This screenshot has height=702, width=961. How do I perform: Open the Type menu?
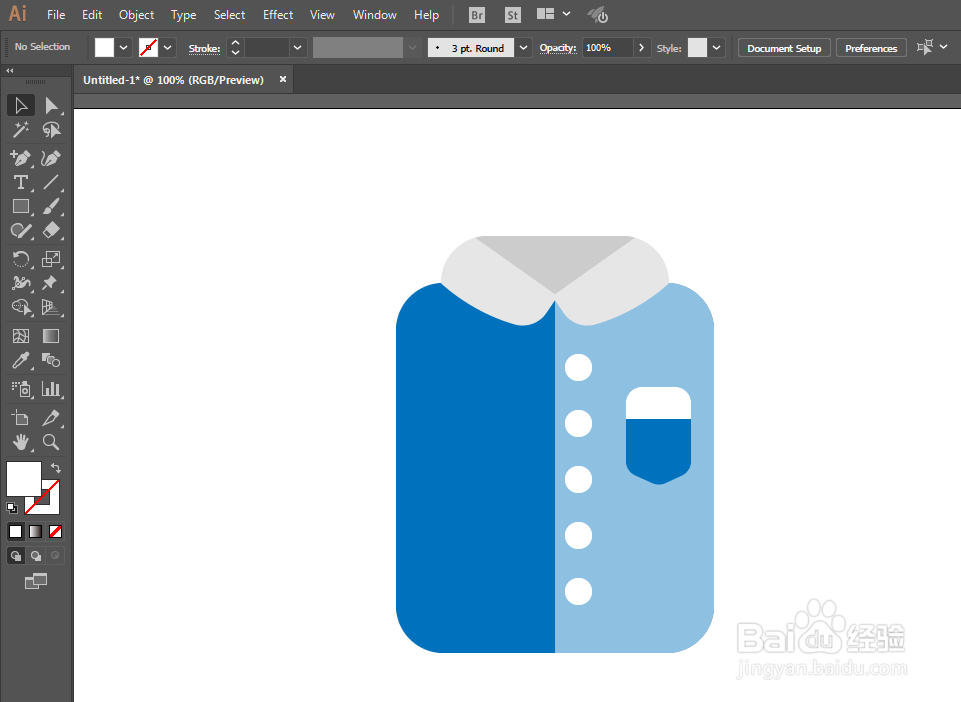coord(183,15)
